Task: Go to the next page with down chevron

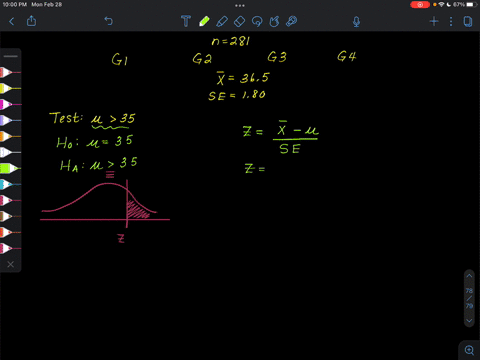Action: tap(469, 321)
